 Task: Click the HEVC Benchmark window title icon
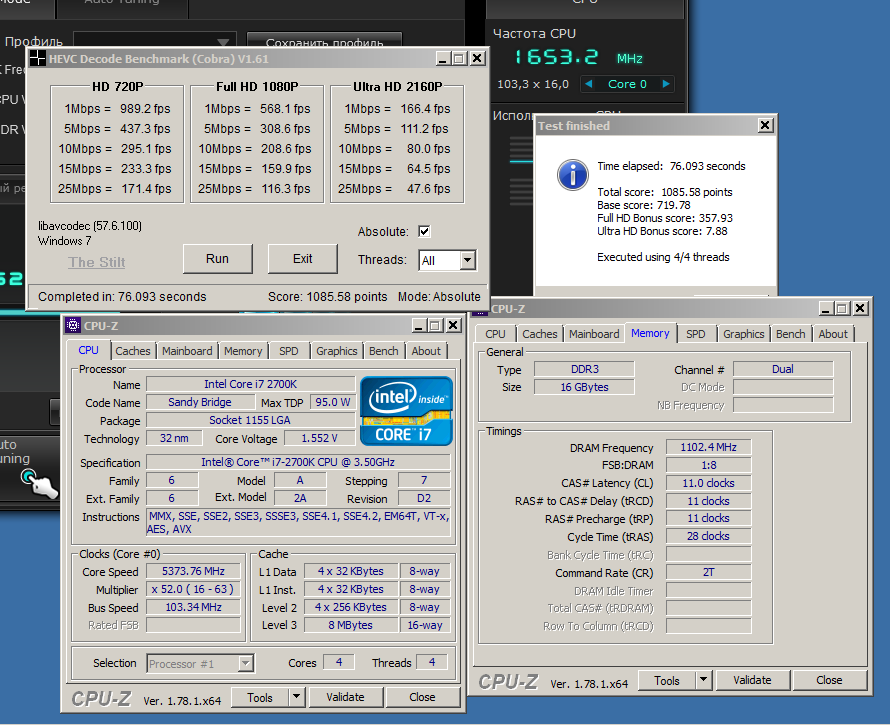37,58
